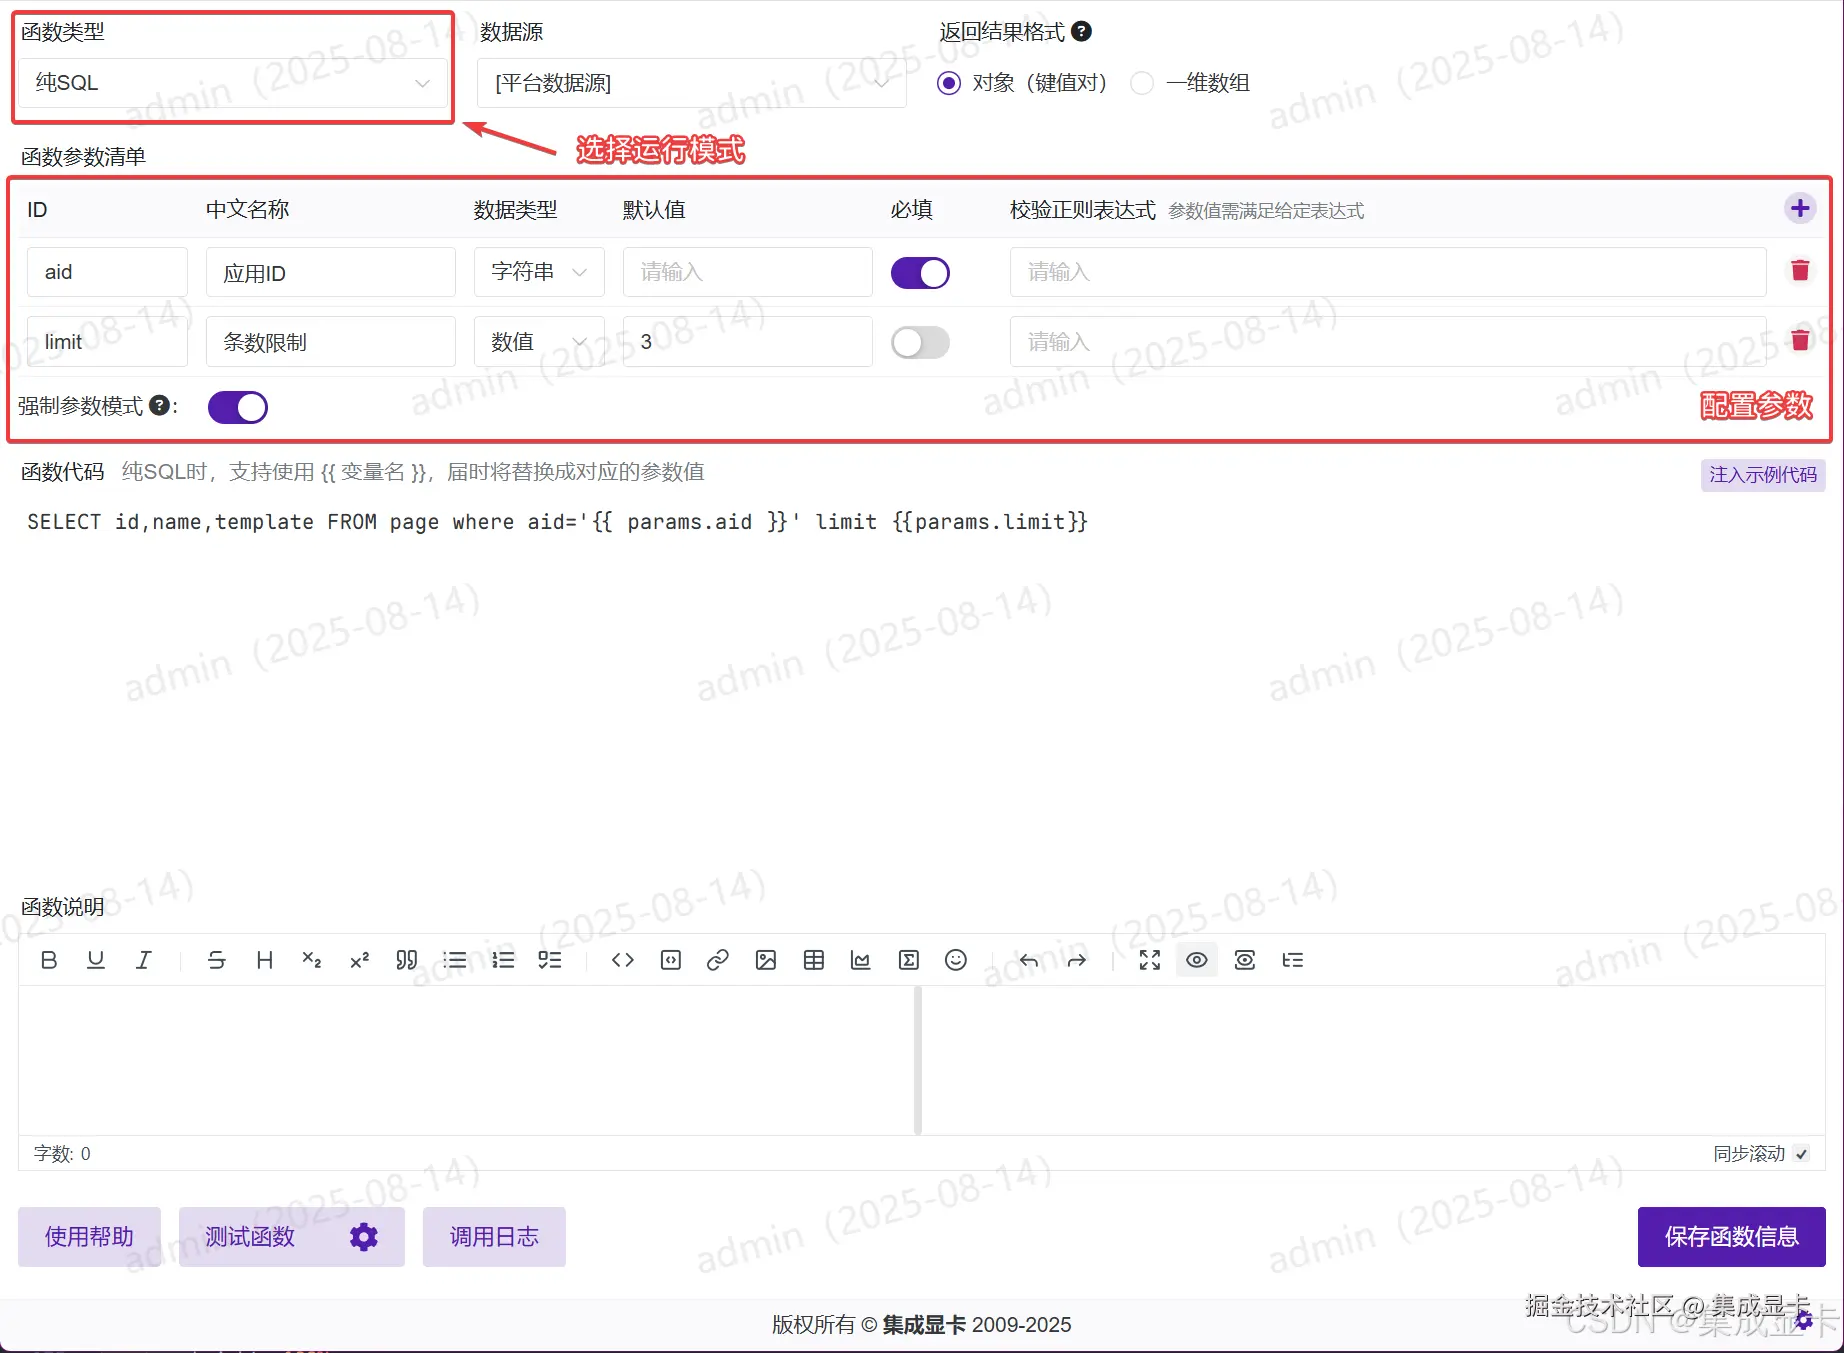This screenshot has height=1353, width=1844.
Task: Add a new function parameter row
Action: (x=1800, y=208)
